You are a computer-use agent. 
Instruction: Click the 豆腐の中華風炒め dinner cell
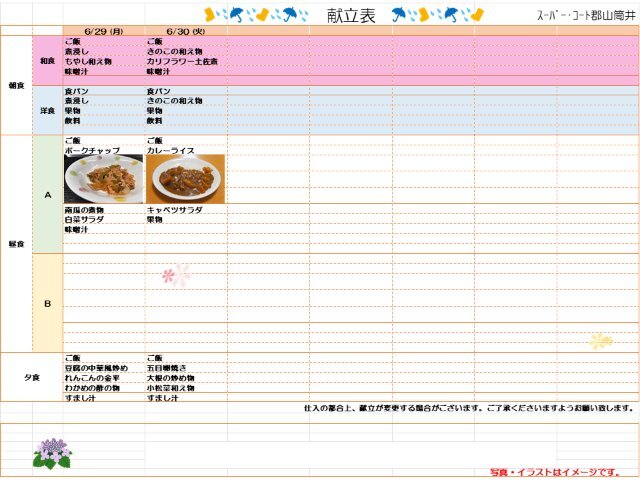pos(96,368)
